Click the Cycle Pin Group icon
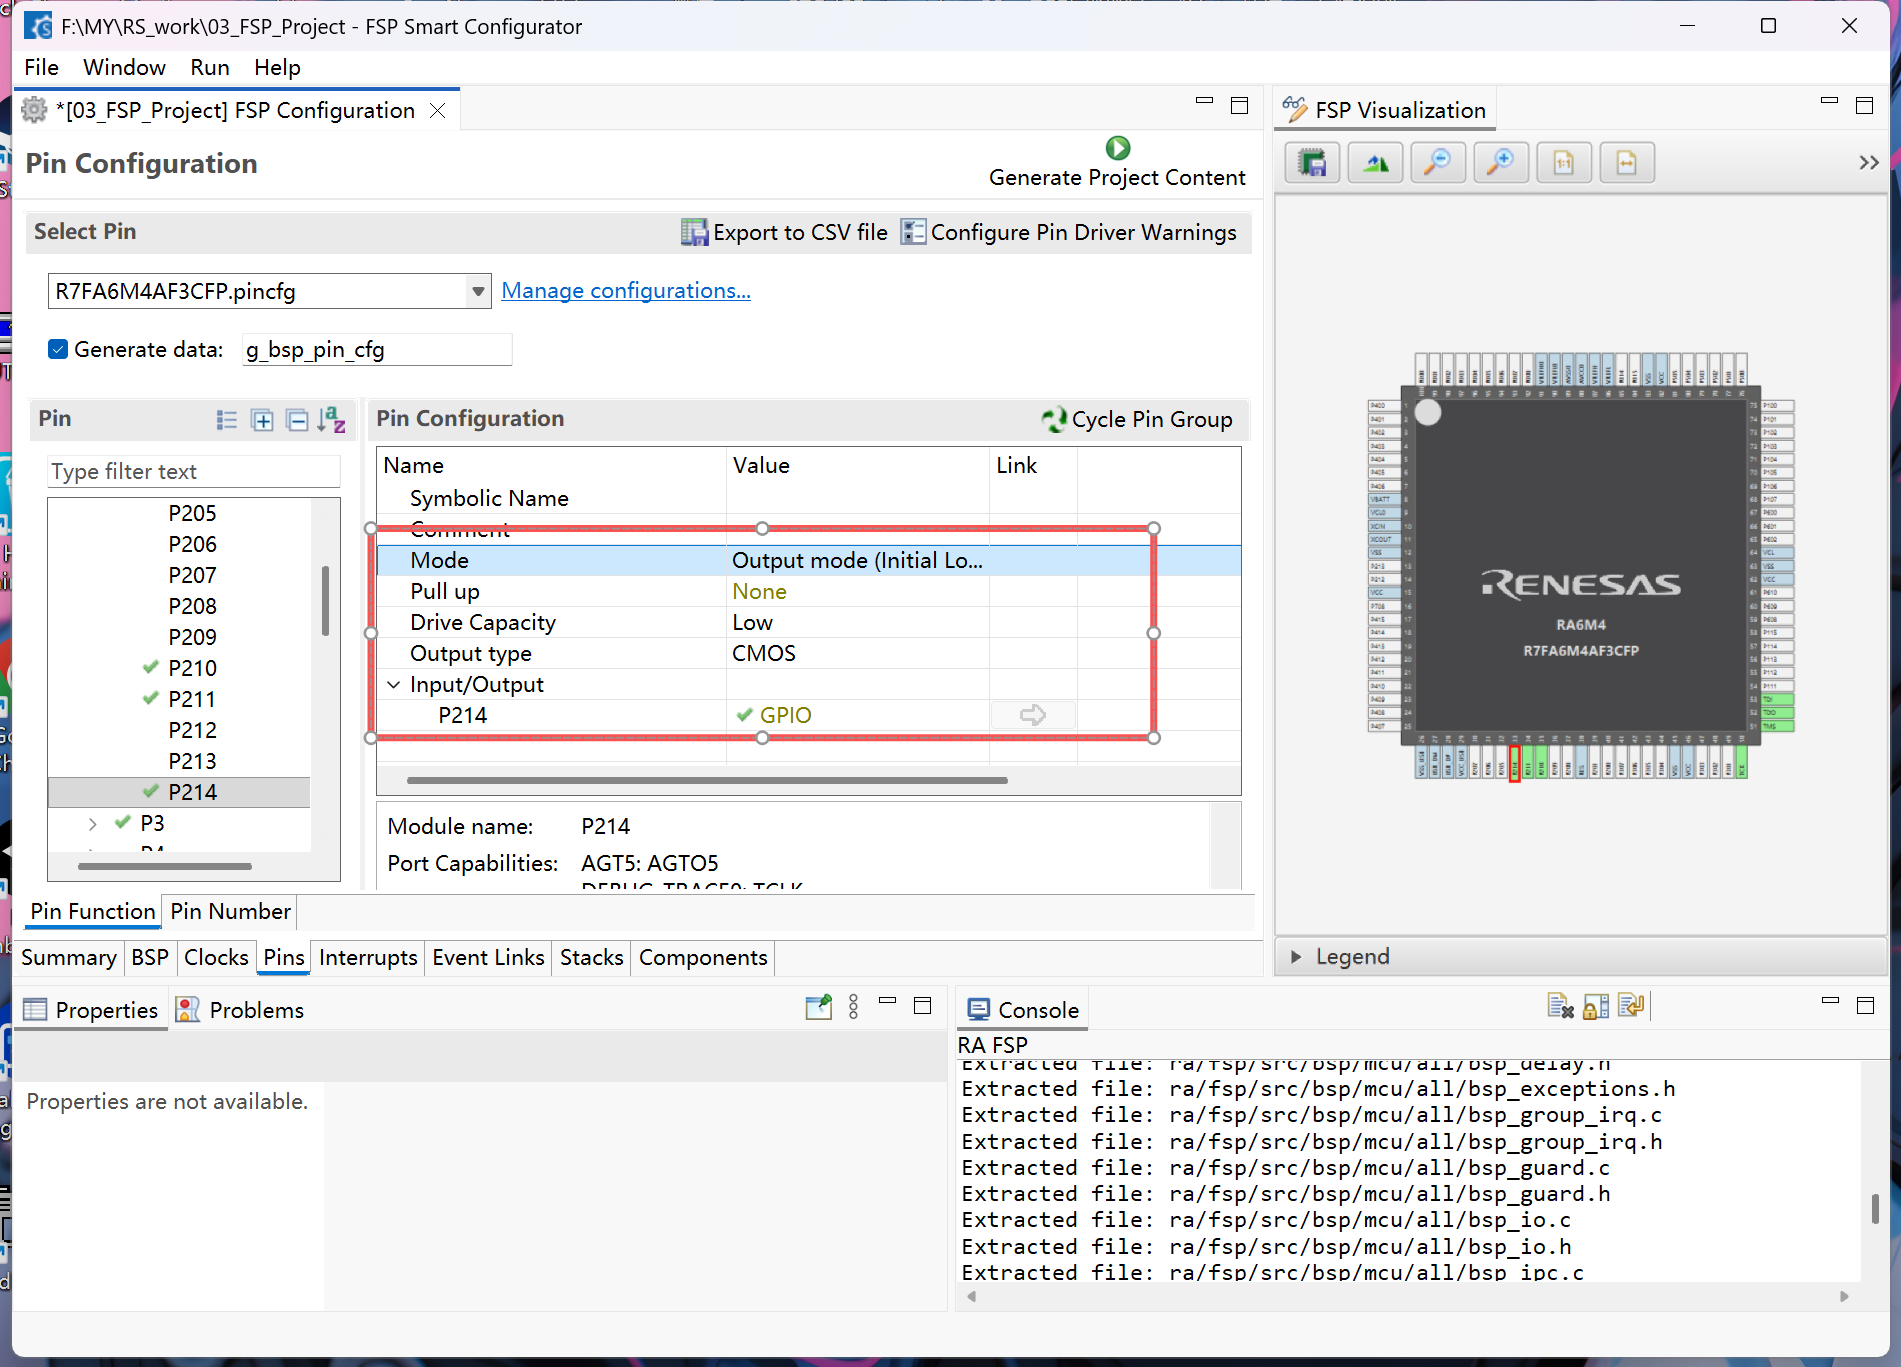 point(1054,419)
